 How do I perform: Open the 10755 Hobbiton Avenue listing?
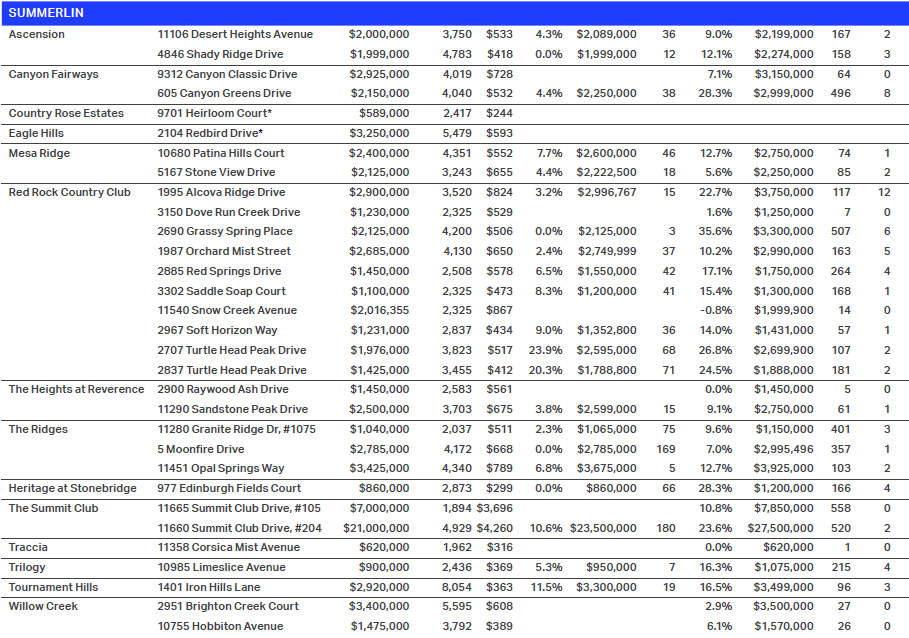tap(220, 626)
